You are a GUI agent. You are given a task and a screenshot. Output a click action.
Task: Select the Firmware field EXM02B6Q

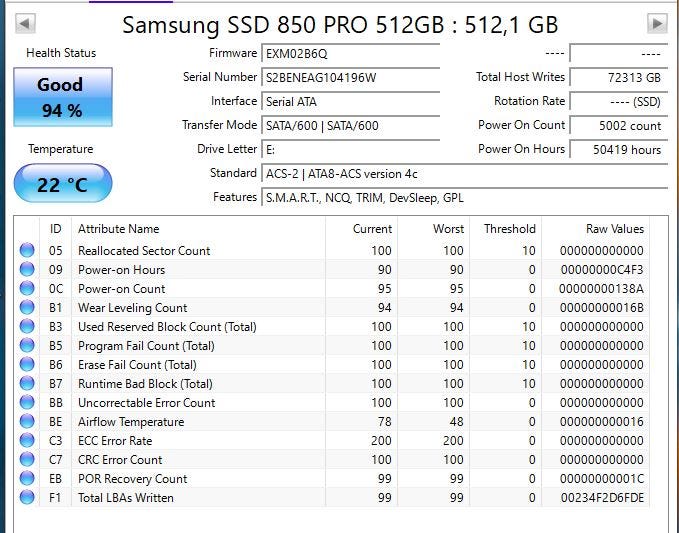click(350, 53)
